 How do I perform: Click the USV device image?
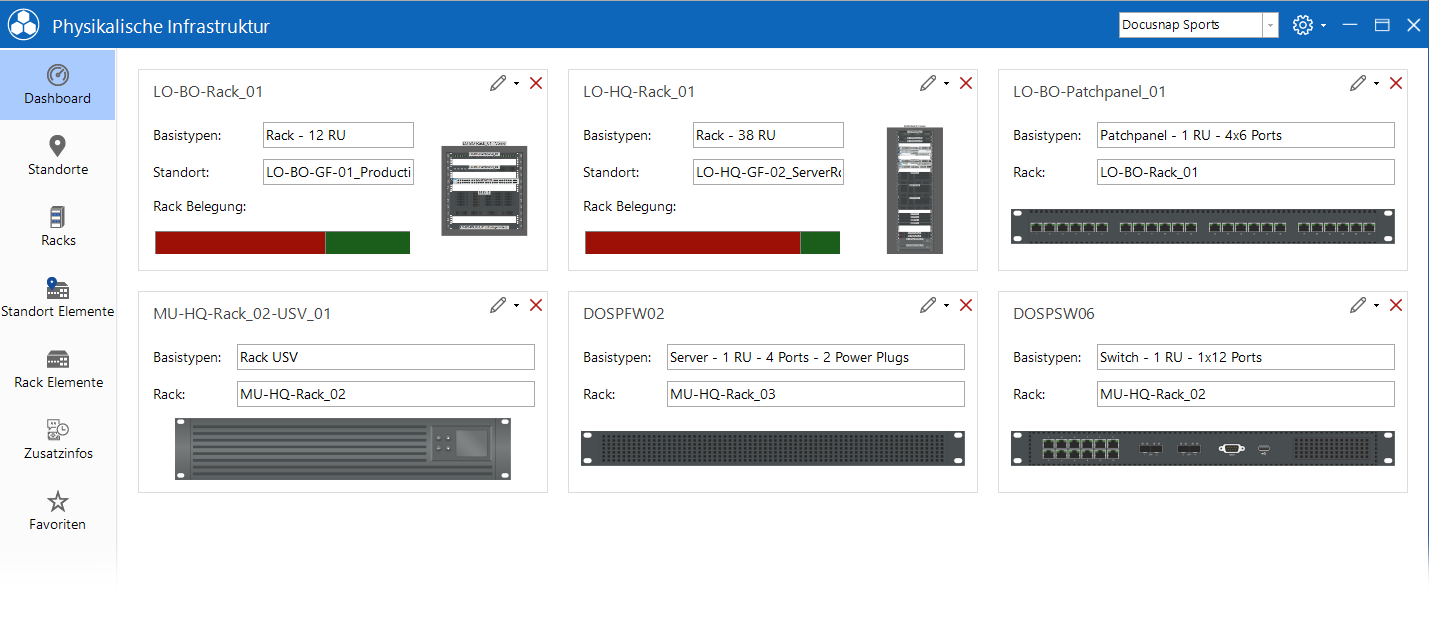[342, 448]
